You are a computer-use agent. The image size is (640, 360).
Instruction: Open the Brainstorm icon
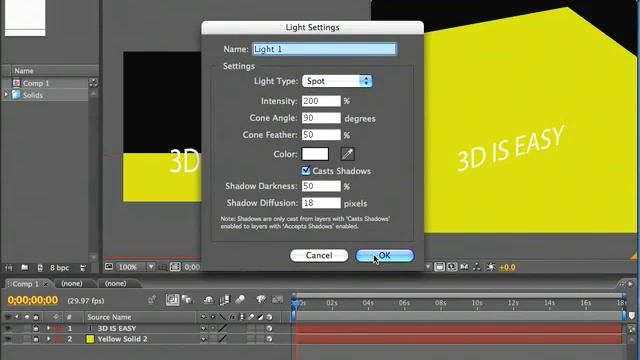pos(261,300)
